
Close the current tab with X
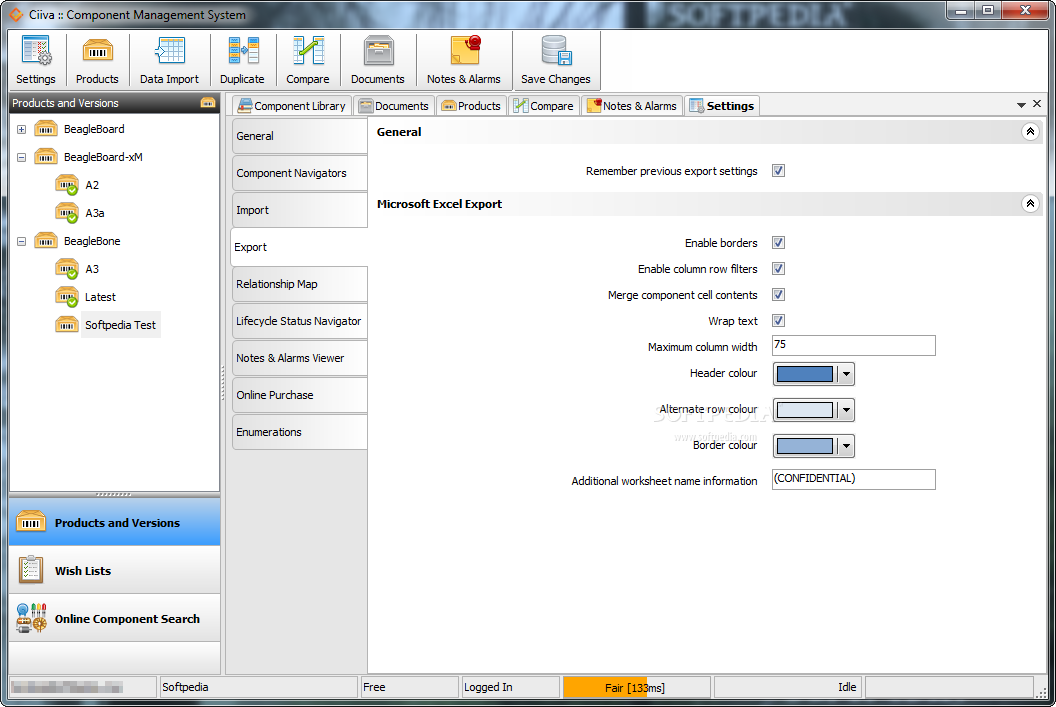click(1037, 104)
